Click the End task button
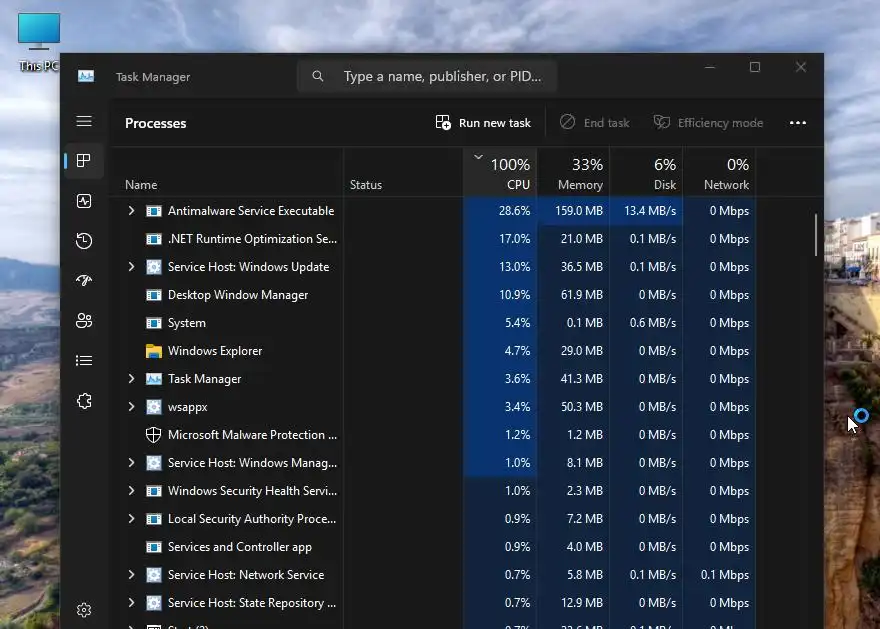 point(595,122)
